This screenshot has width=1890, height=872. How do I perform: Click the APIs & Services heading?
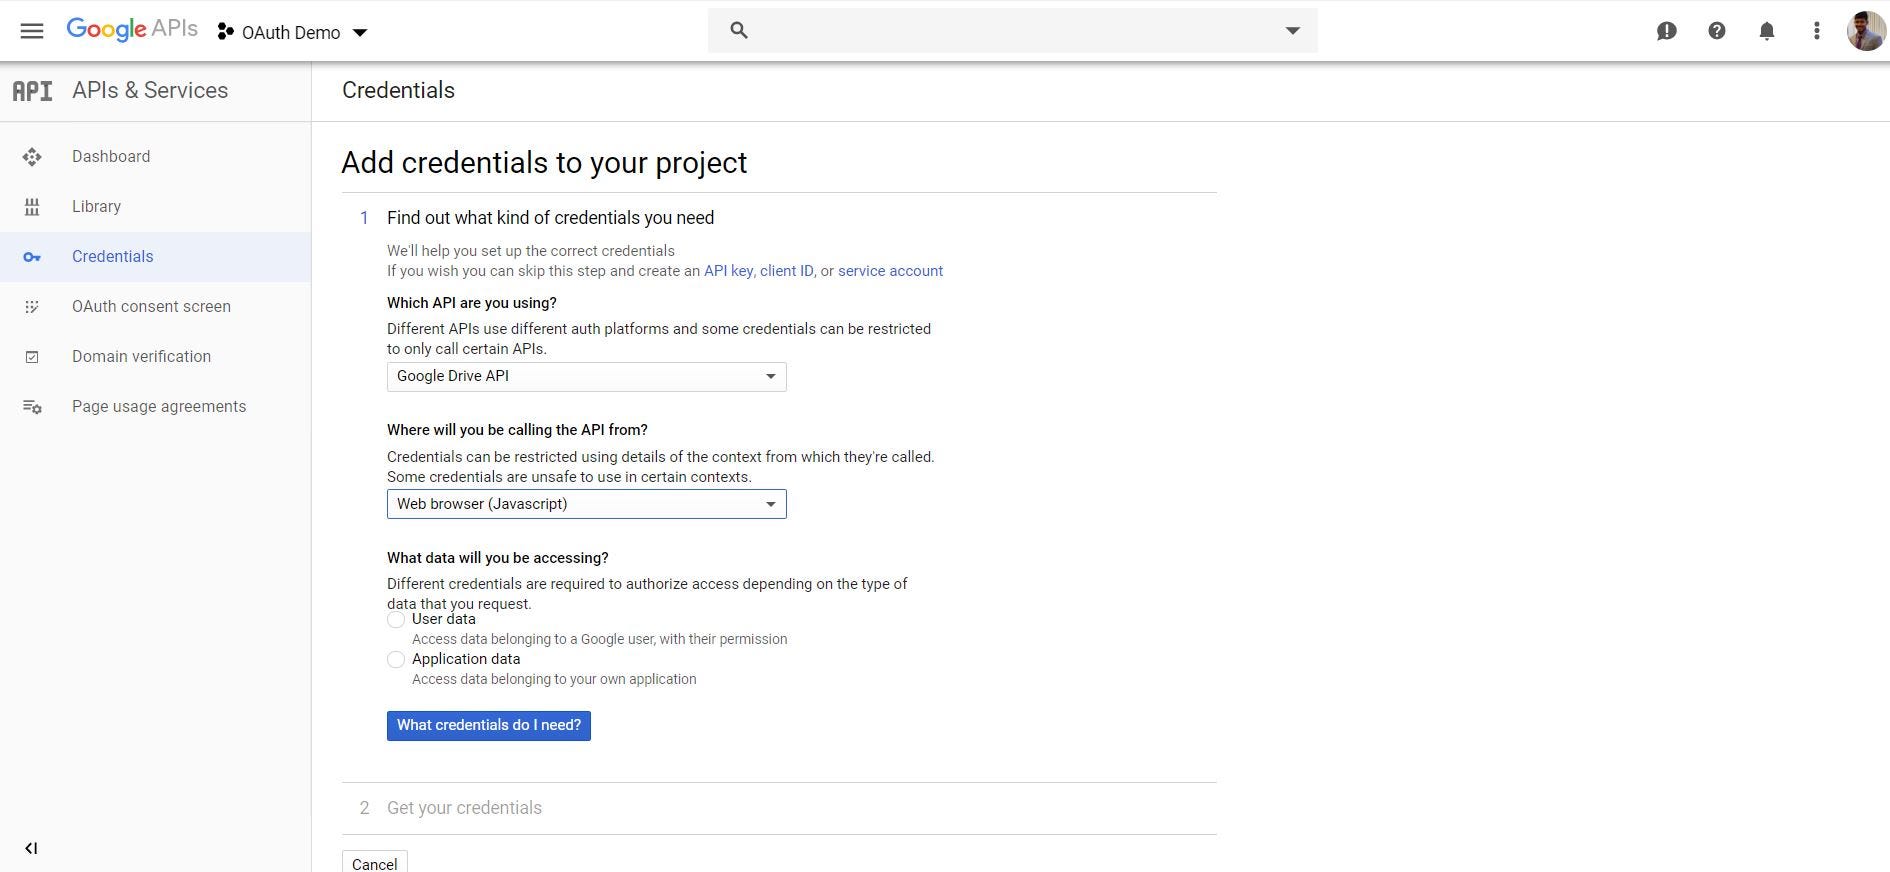pyautogui.click(x=150, y=91)
